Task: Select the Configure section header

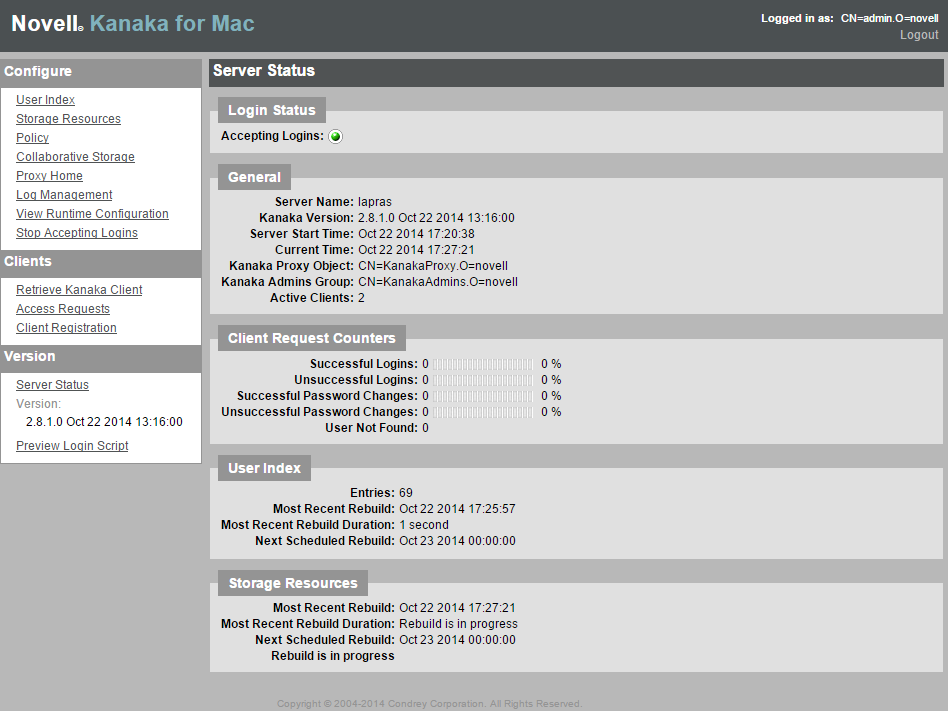Action: [101, 72]
